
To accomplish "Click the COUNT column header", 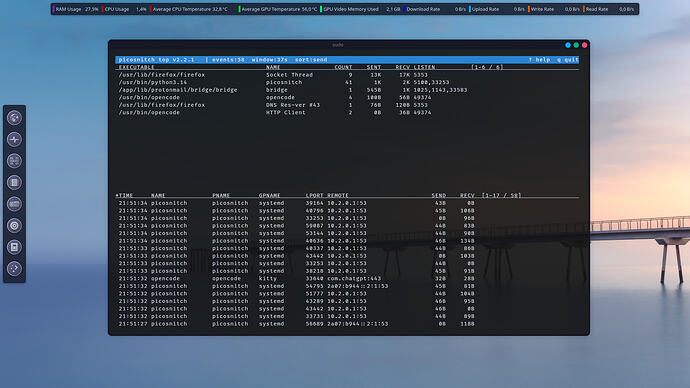I will [343, 67].
